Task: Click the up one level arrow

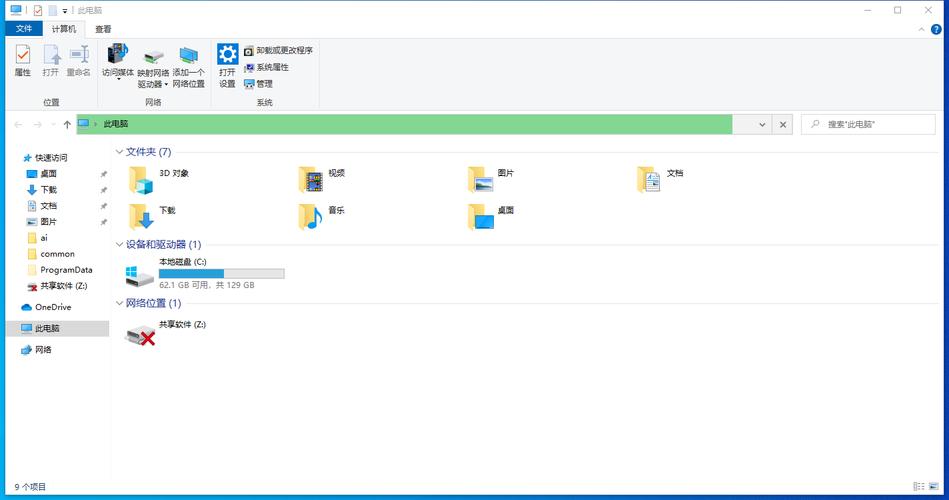Action: click(x=67, y=124)
